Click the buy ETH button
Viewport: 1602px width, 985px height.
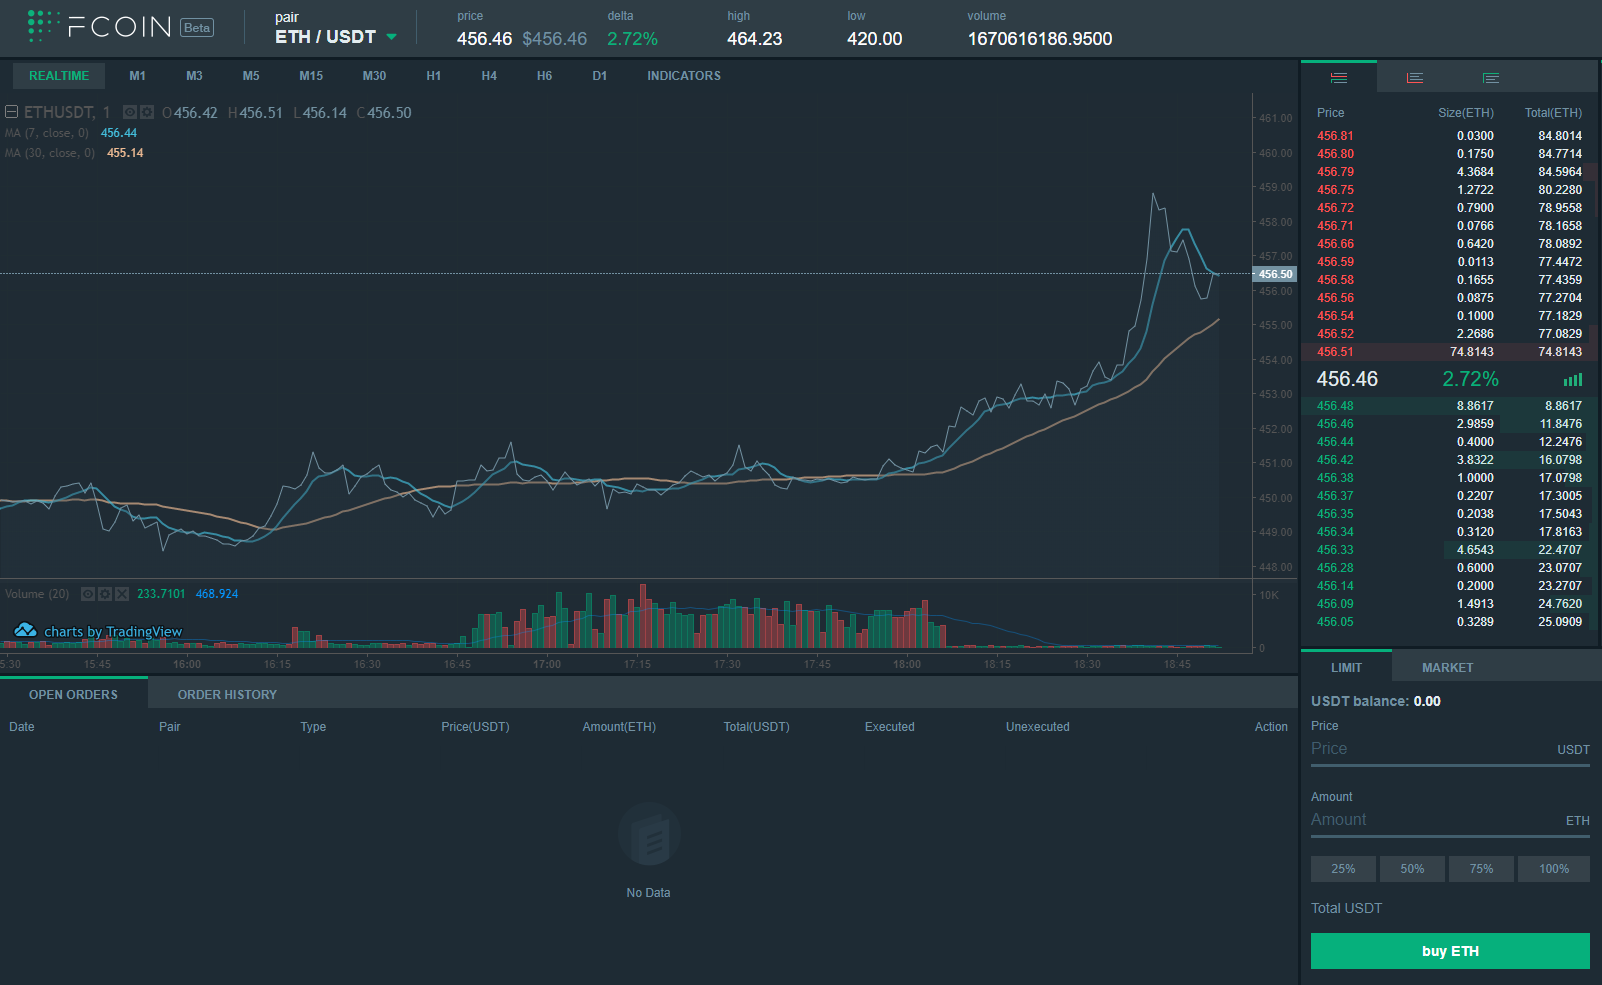pos(1450,951)
